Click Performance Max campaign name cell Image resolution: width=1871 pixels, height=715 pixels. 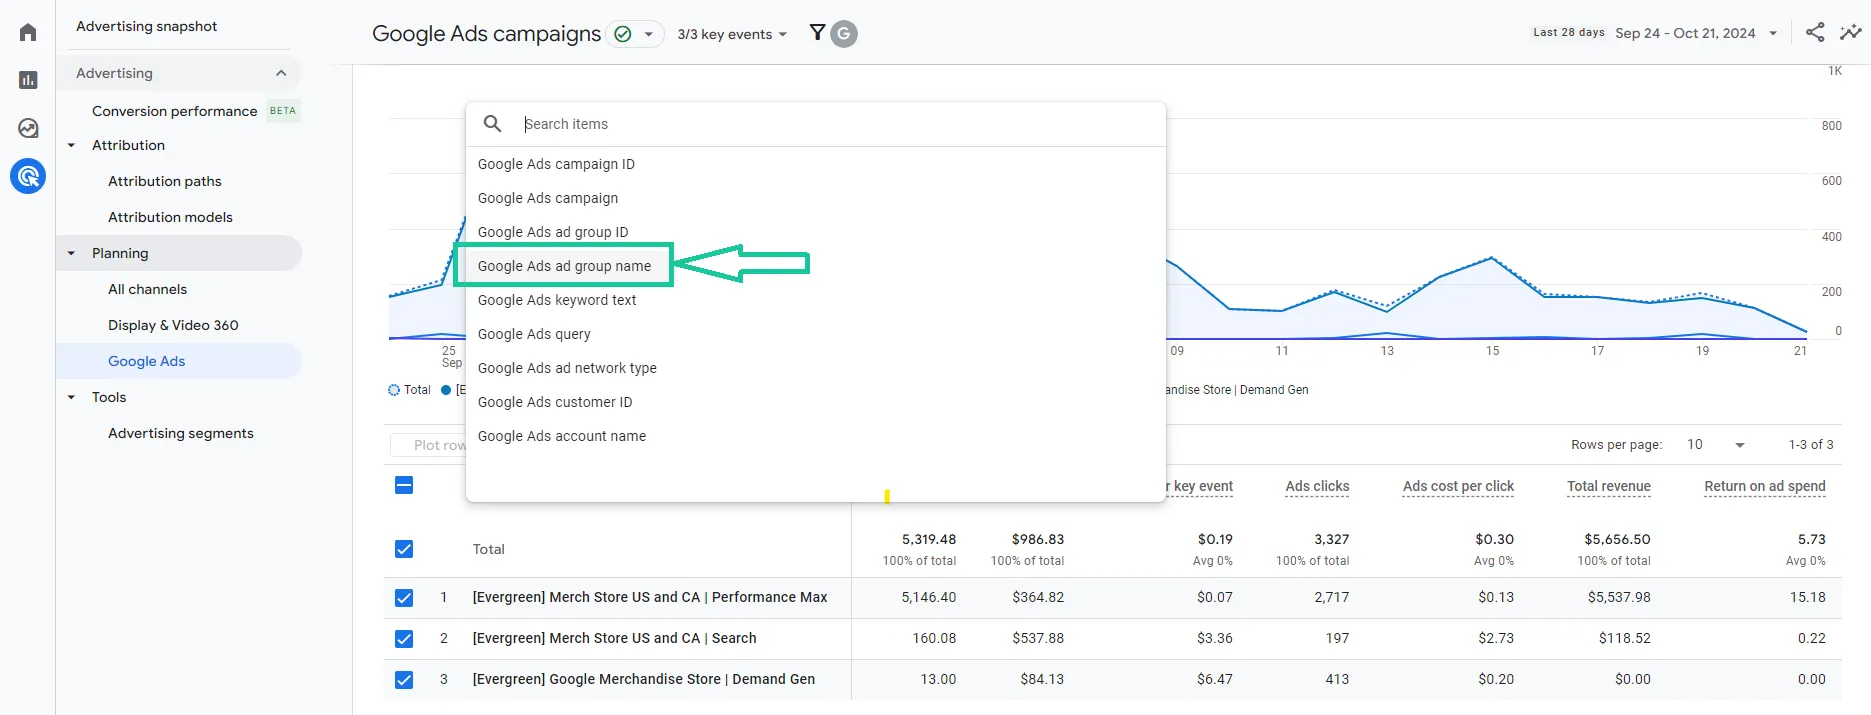(649, 597)
